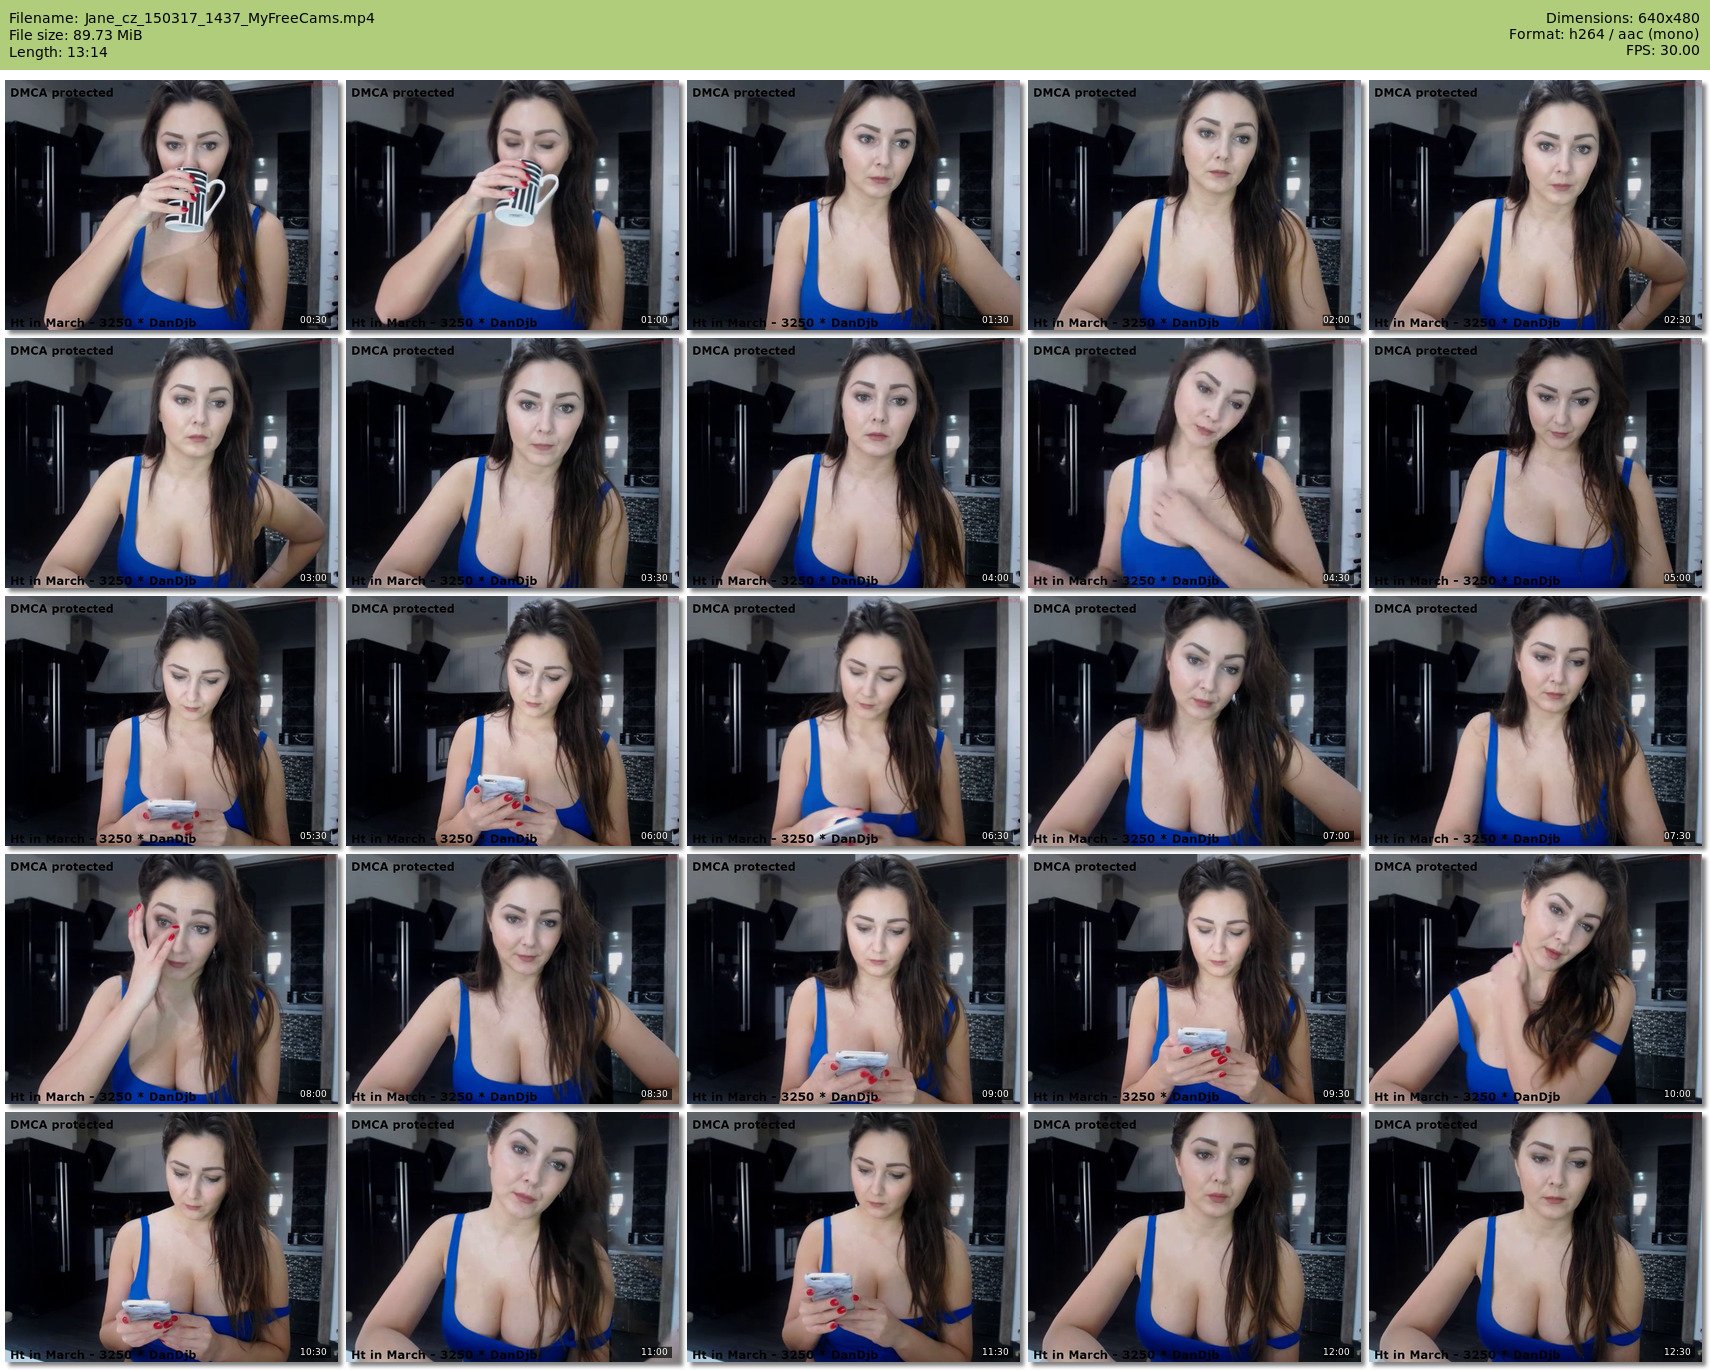
Task: Click the frame marked 02:30
Action: click(1535, 205)
